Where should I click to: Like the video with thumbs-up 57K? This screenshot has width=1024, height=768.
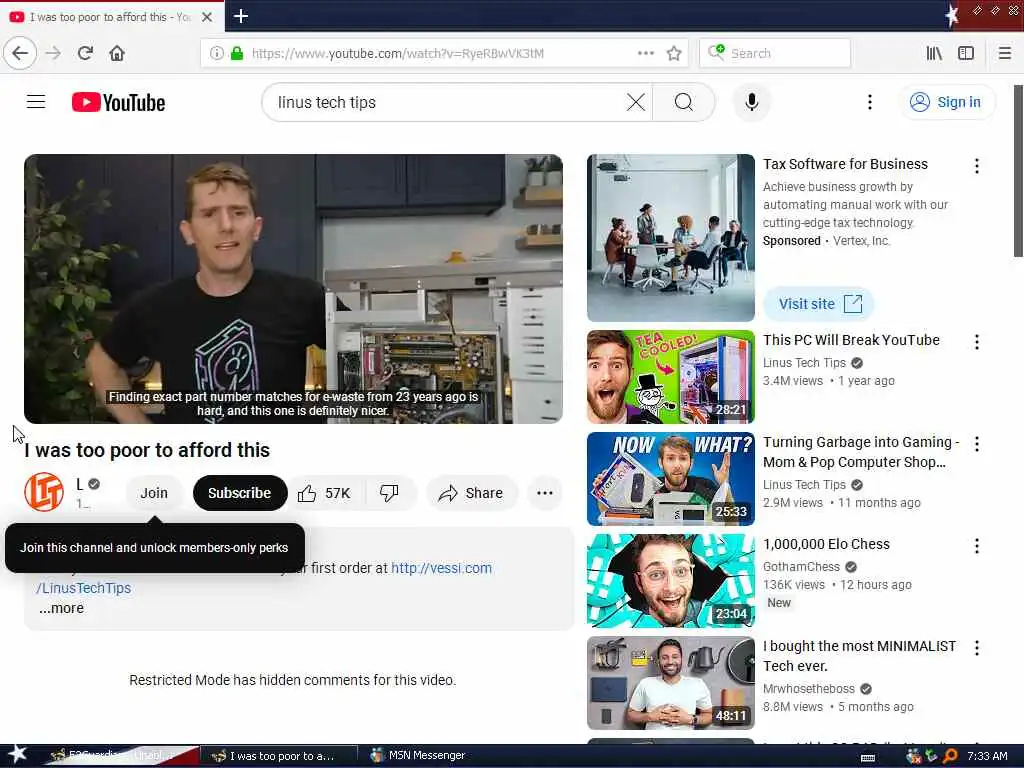point(325,493)
